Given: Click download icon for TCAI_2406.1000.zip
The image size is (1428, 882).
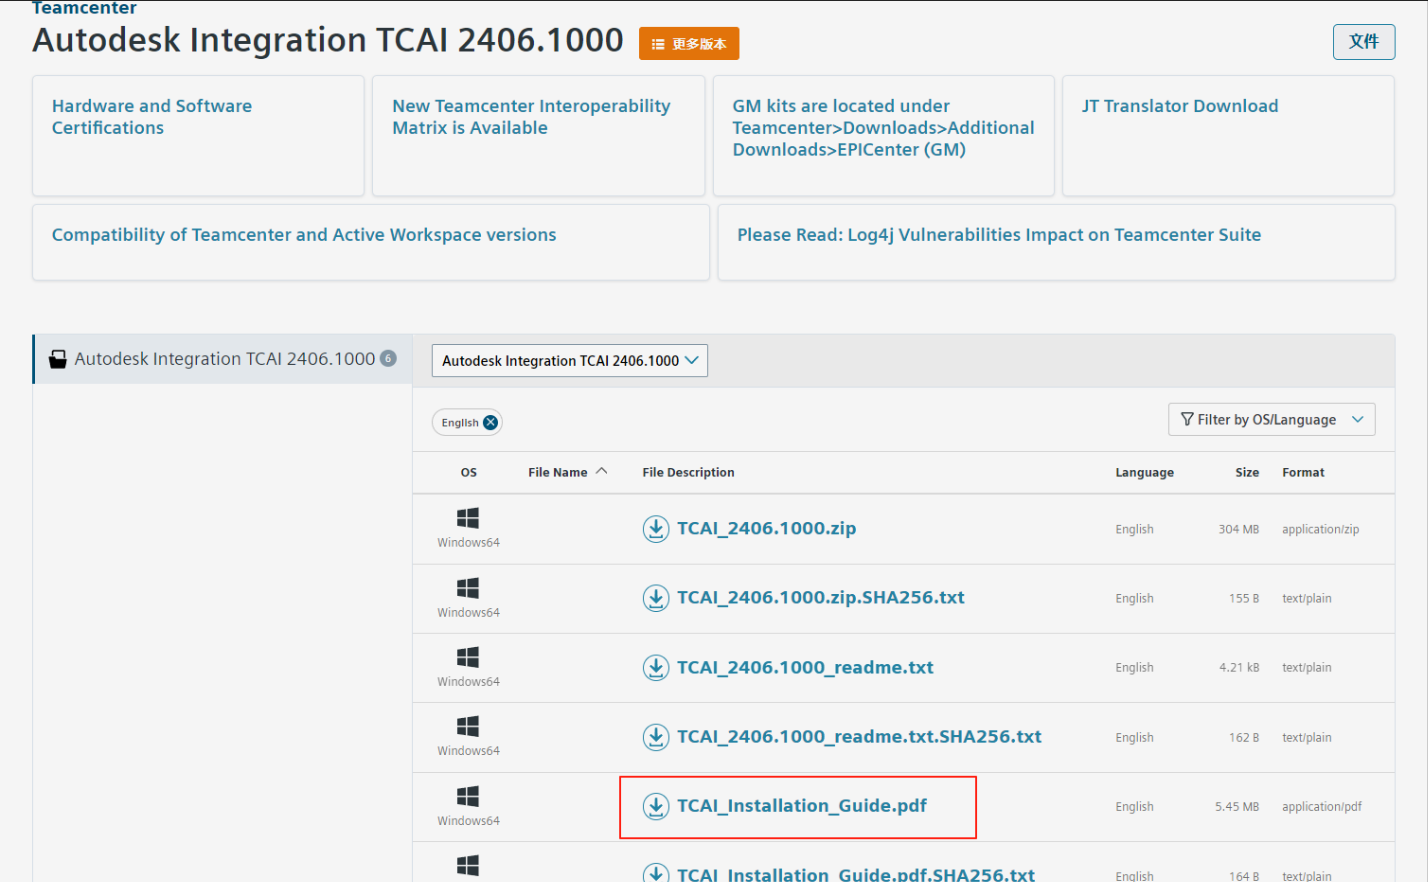Looking at the screenshot, I should (655, 528).
